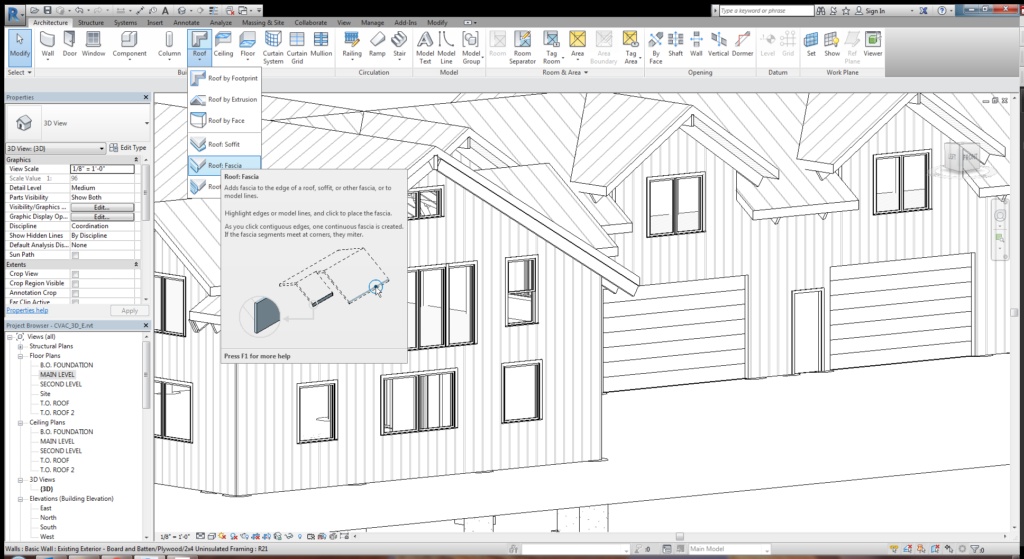Select the Vertical opening tool
This screenshot has width=1024, height=559.
point(718,44)
